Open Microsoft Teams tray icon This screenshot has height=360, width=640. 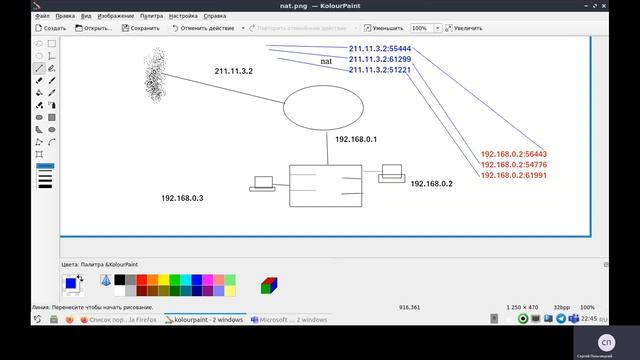573,319
